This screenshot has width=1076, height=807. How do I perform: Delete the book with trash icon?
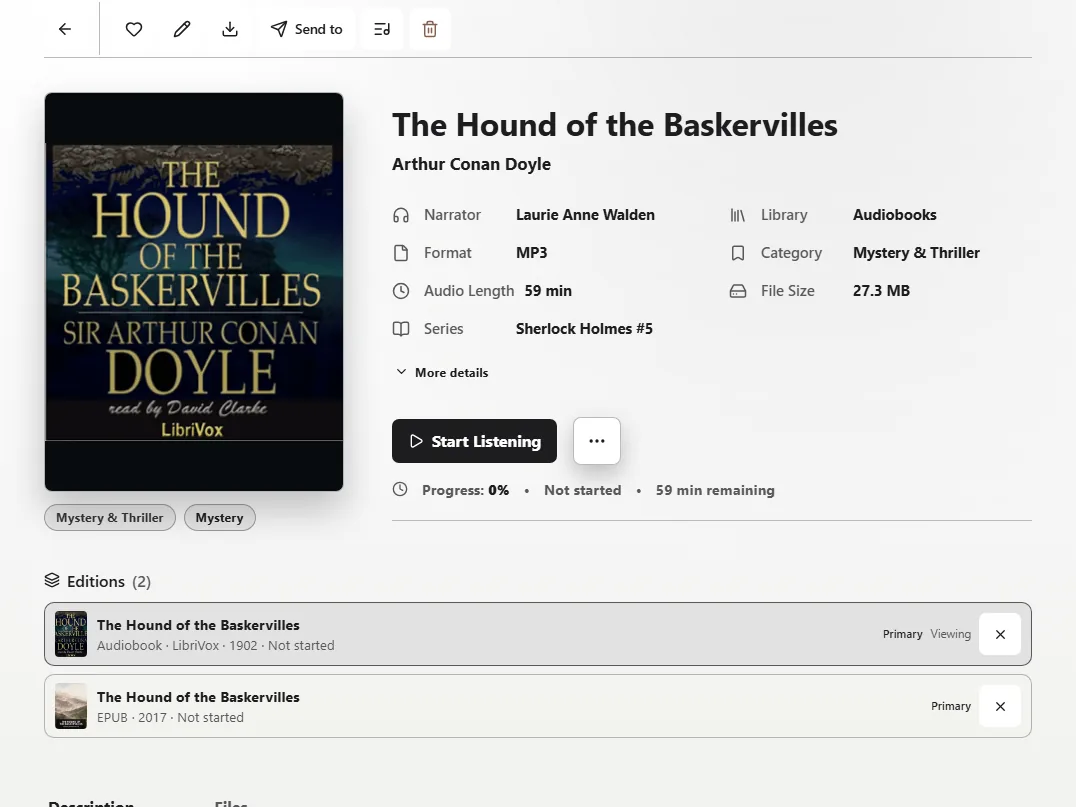[x=430, y=29]
